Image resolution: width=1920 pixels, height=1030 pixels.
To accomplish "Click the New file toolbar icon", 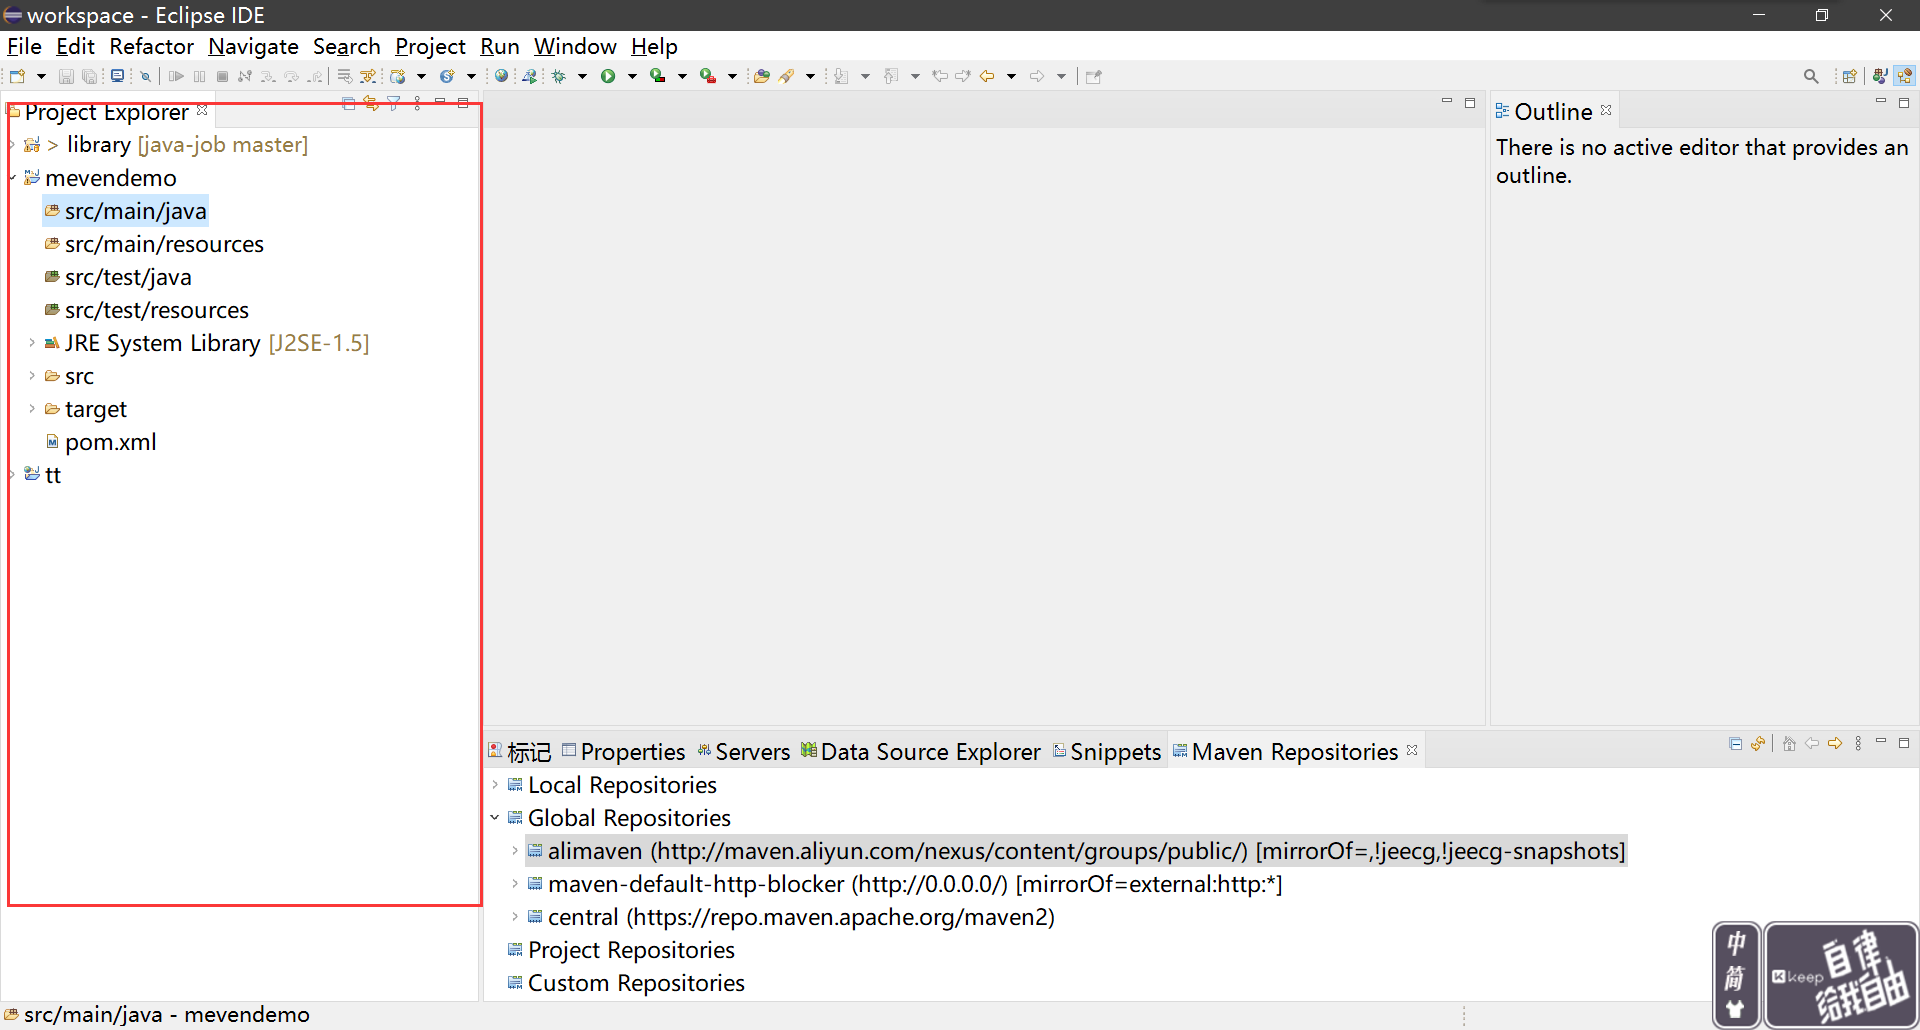I will pos(17,76).
